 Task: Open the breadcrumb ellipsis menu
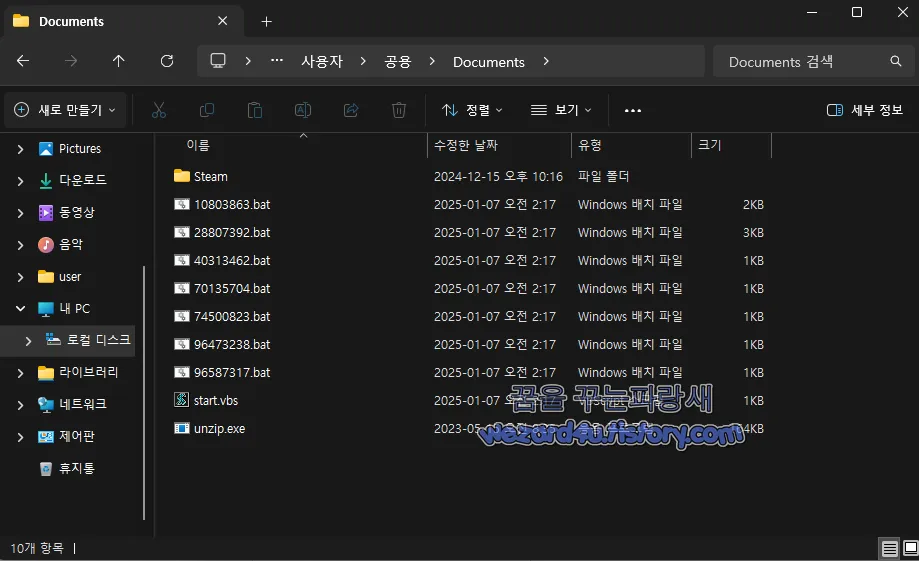click(x=277, y=60)
